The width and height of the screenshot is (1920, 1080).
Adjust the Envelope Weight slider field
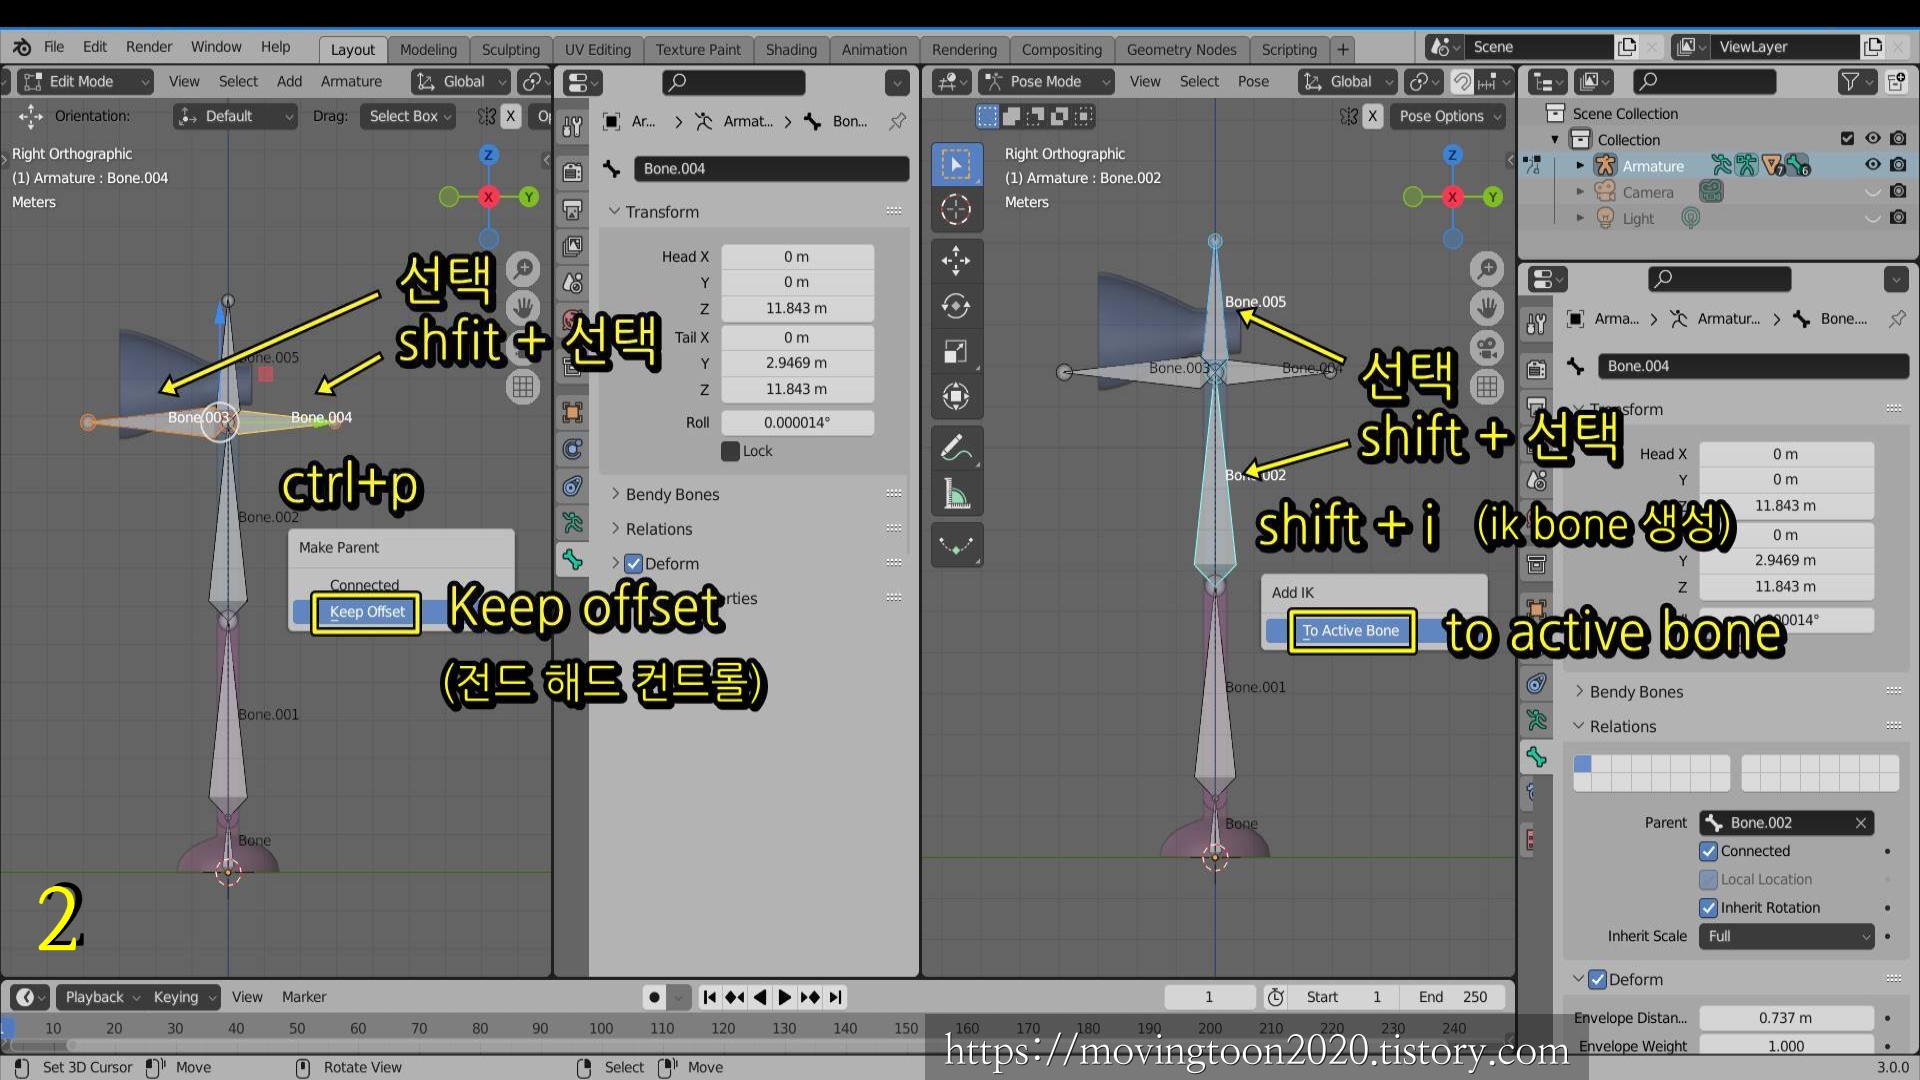click(x=1785, y=1046)
